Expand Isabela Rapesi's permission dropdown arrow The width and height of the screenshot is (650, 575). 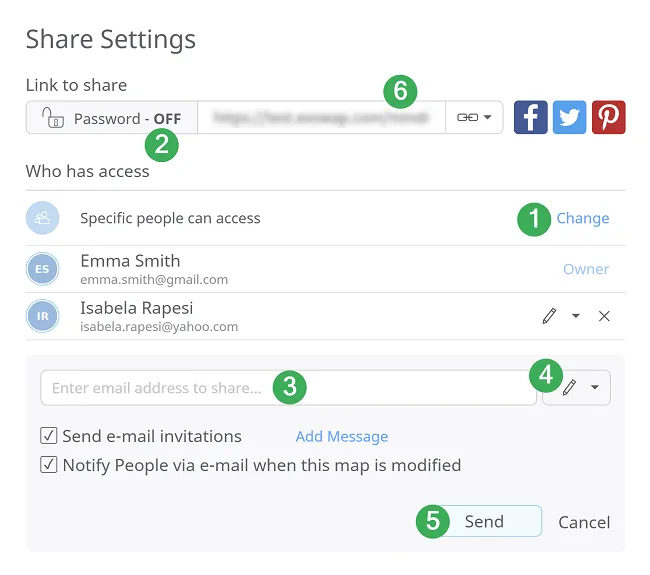click(576, 316)
